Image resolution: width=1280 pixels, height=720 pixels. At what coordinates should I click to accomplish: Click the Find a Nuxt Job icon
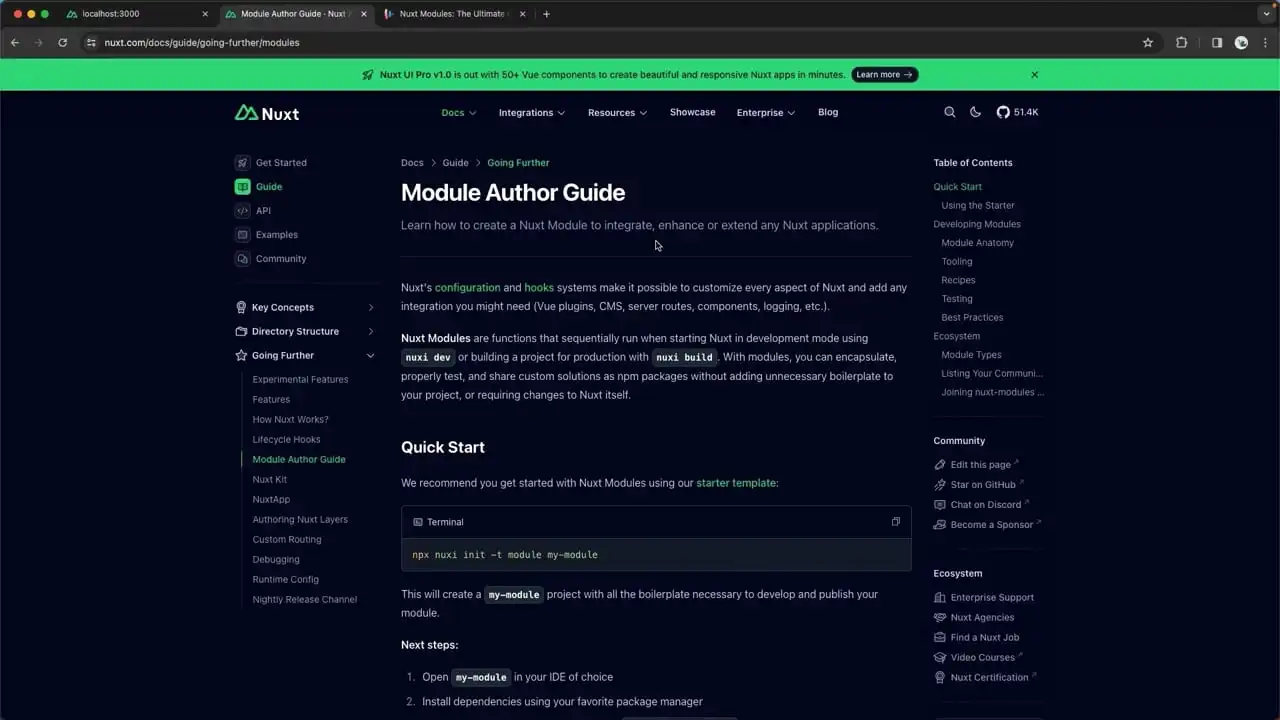tap(940, 637)
